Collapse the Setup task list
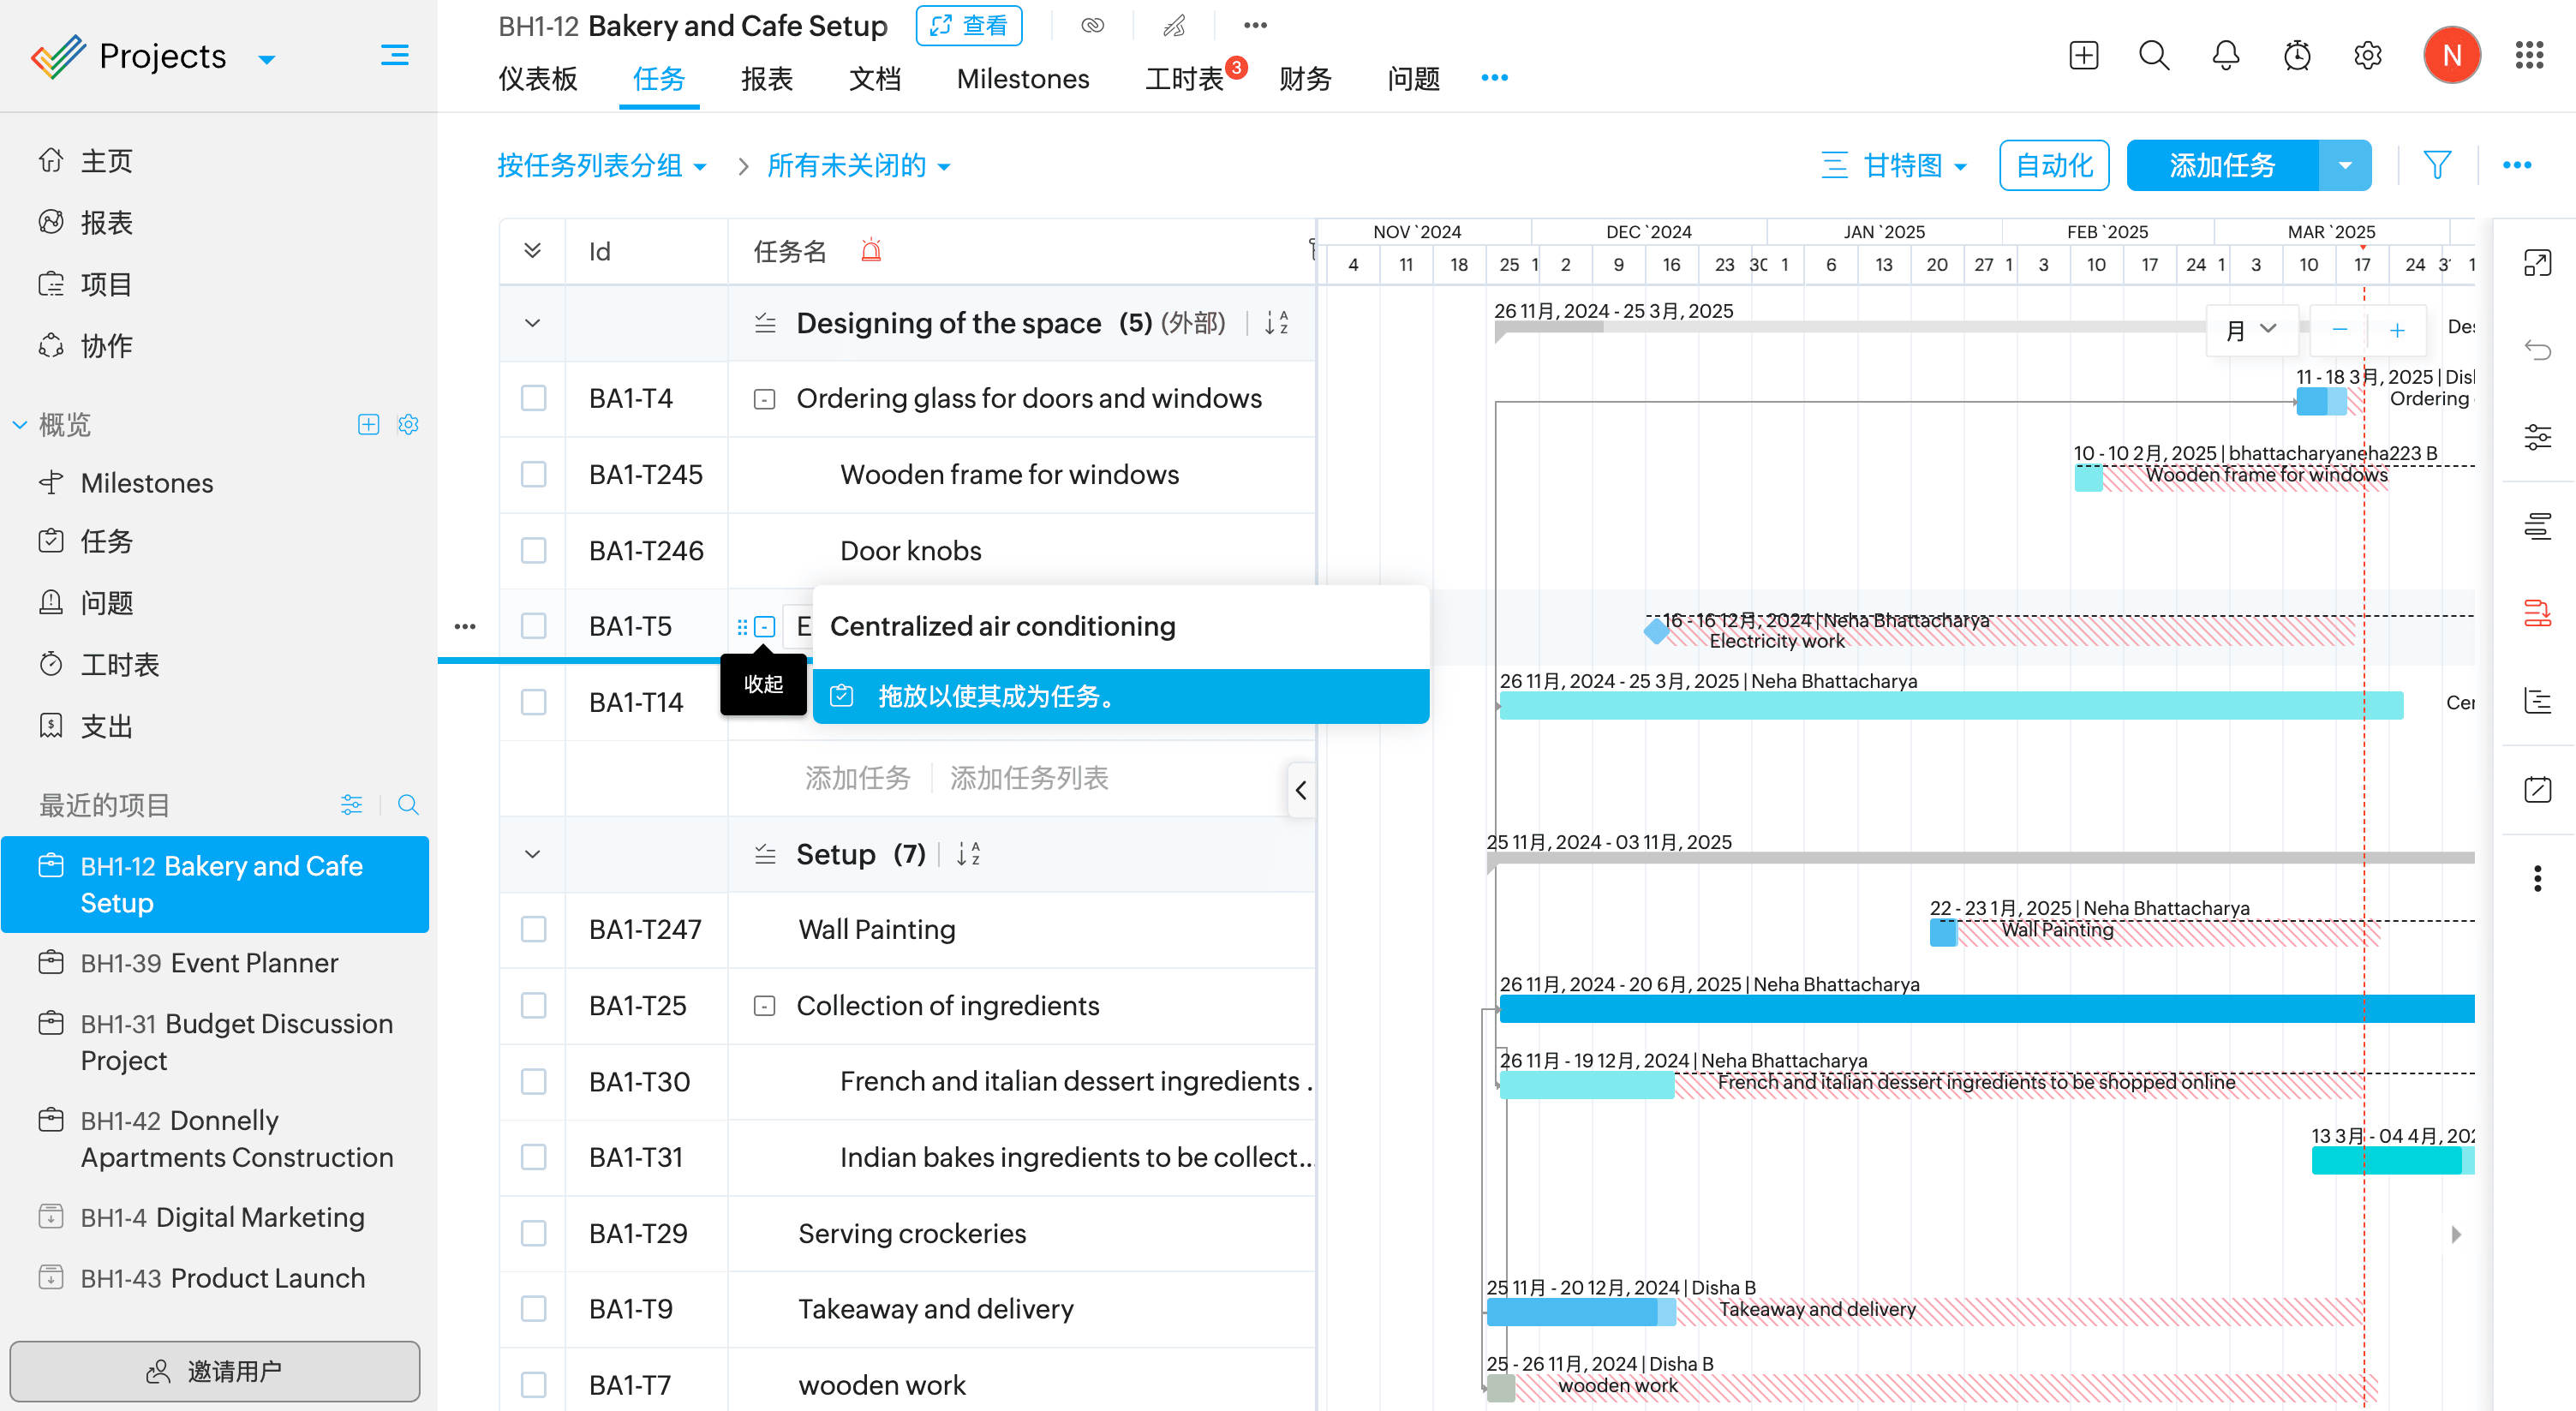The image size is (2576, 1411). point(532,854)
